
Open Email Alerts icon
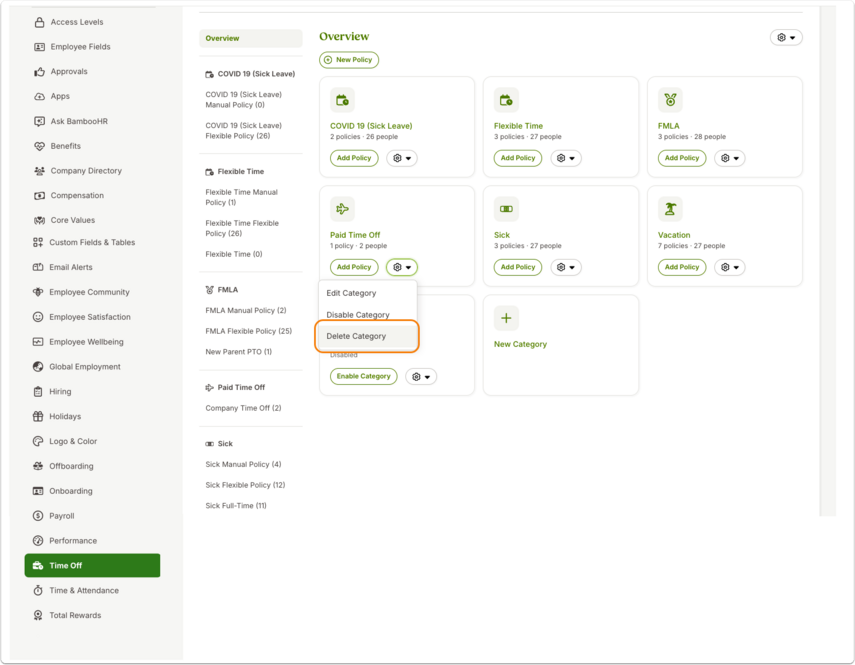point(38,267)
